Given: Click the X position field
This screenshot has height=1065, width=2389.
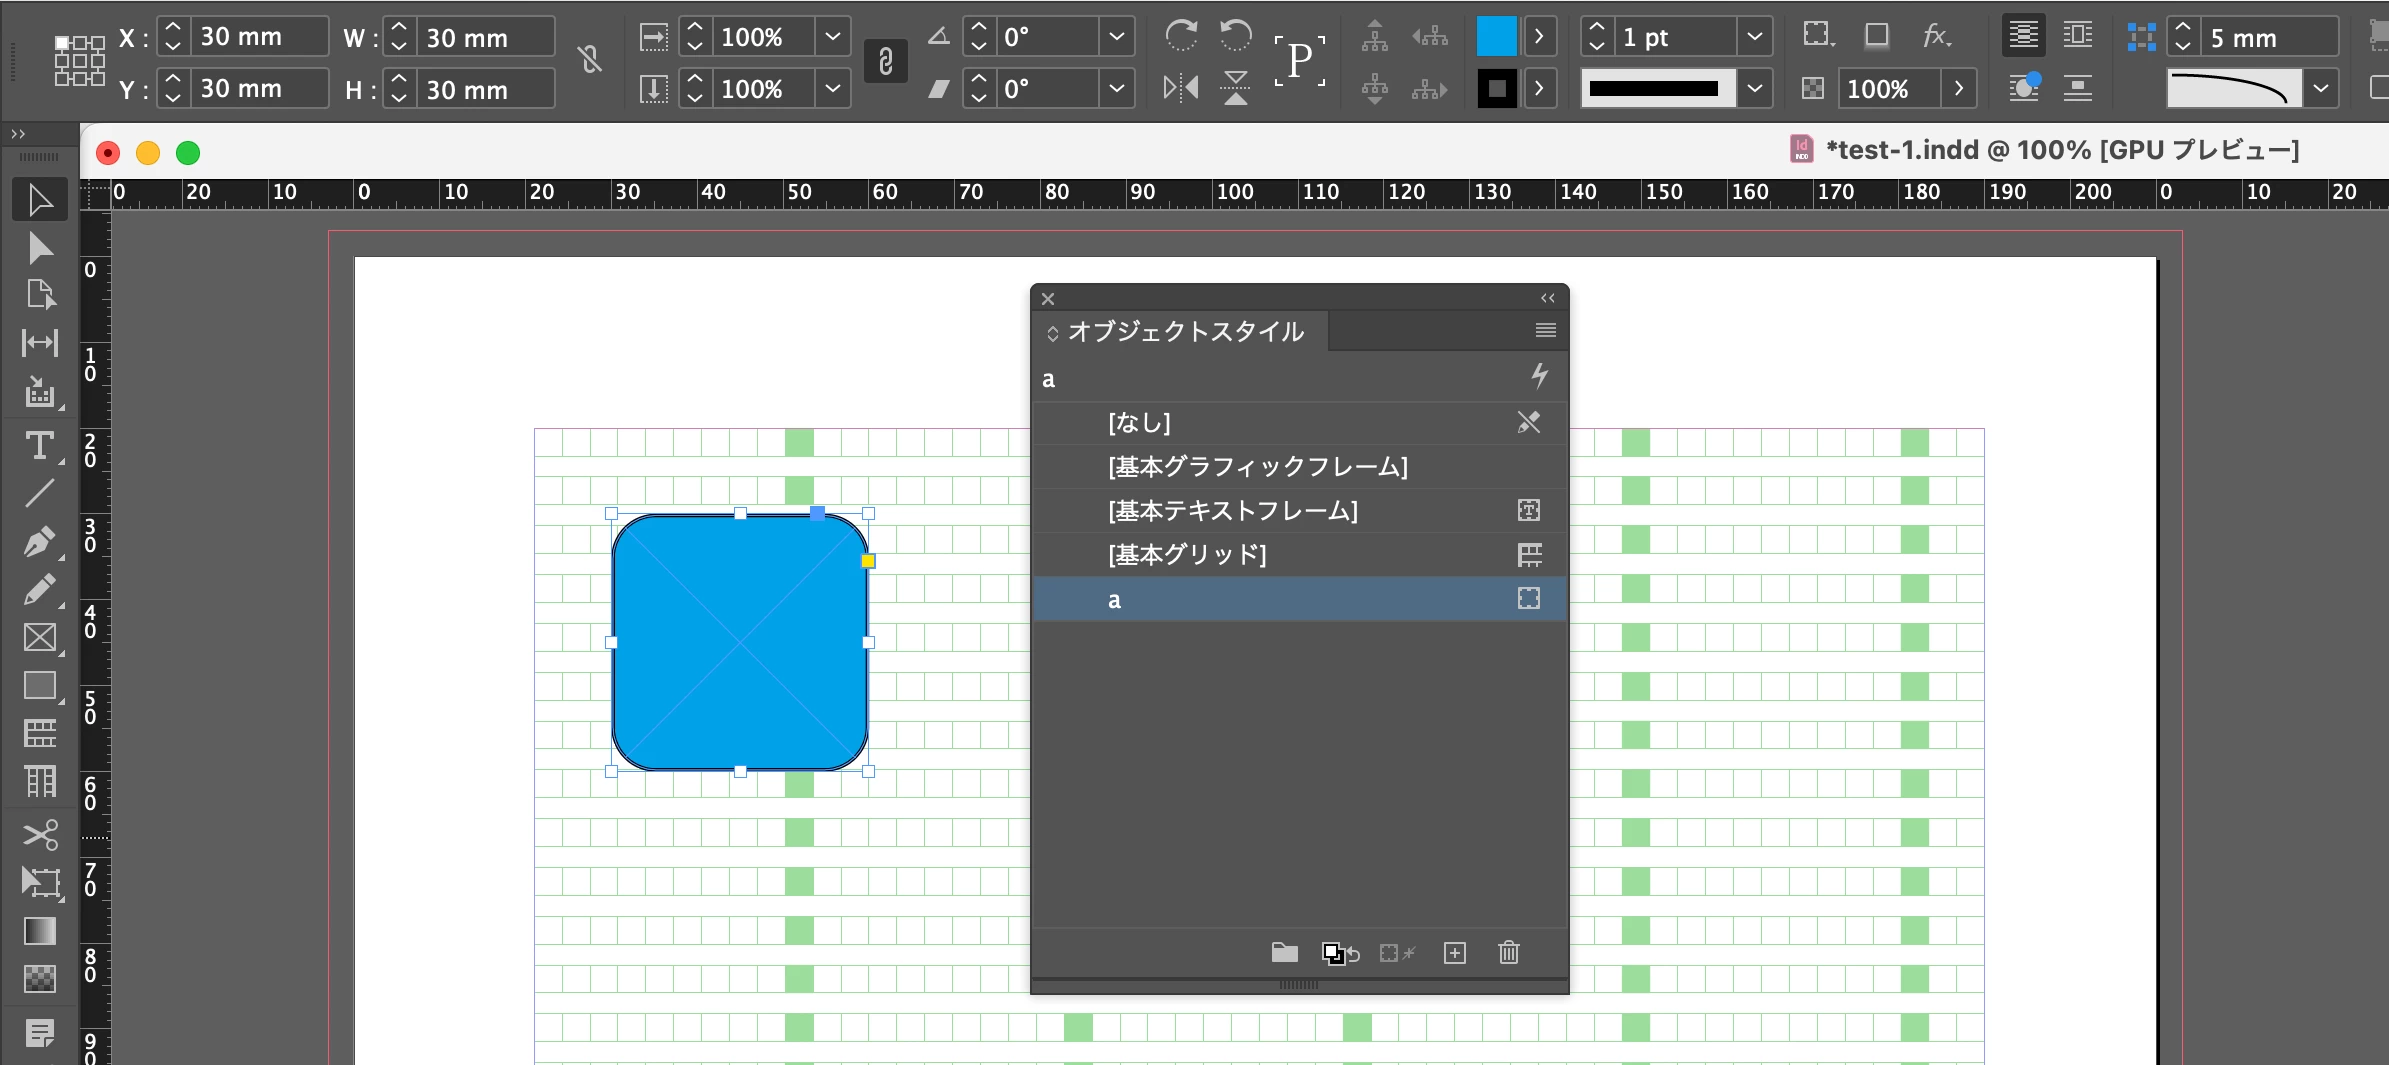Looking at the screenshot, I should tap(258, 37).
